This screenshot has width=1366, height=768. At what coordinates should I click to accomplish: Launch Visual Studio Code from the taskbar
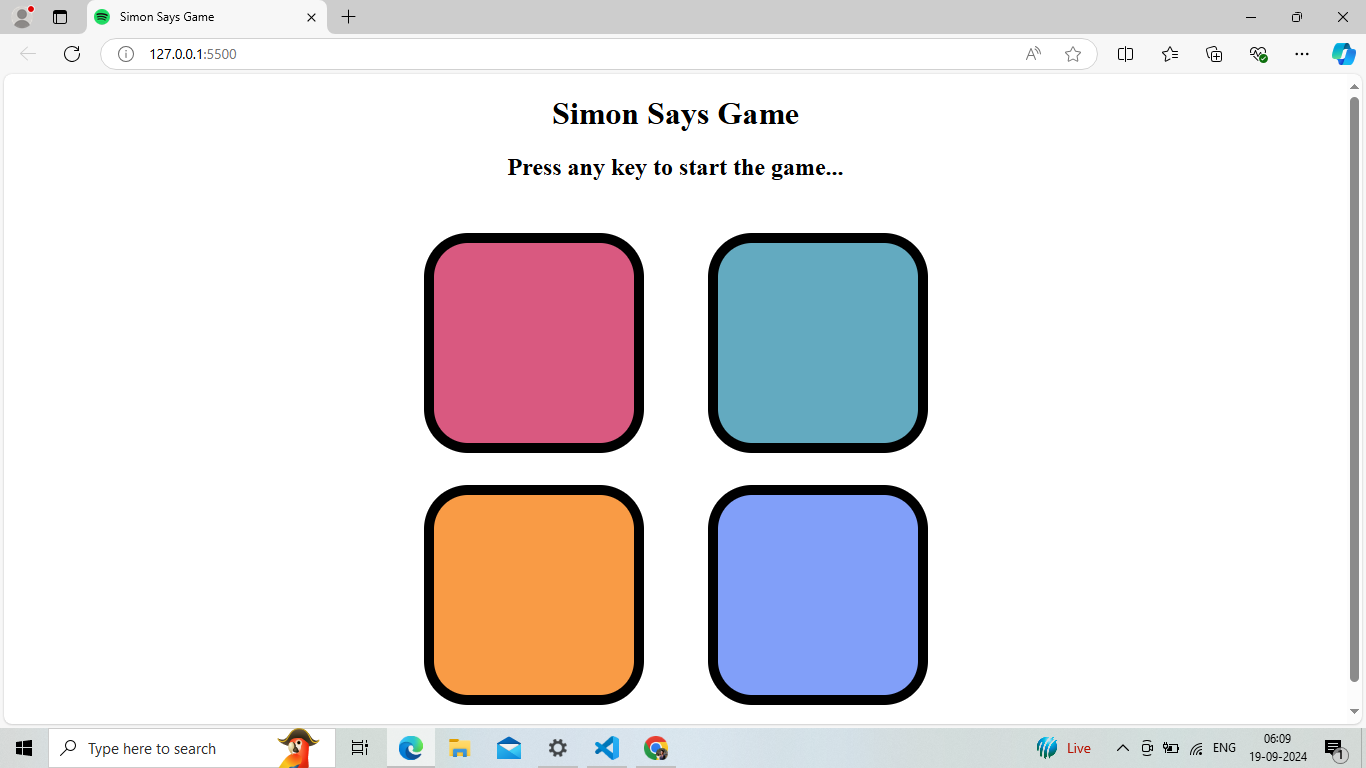click(x=606, y=747)
